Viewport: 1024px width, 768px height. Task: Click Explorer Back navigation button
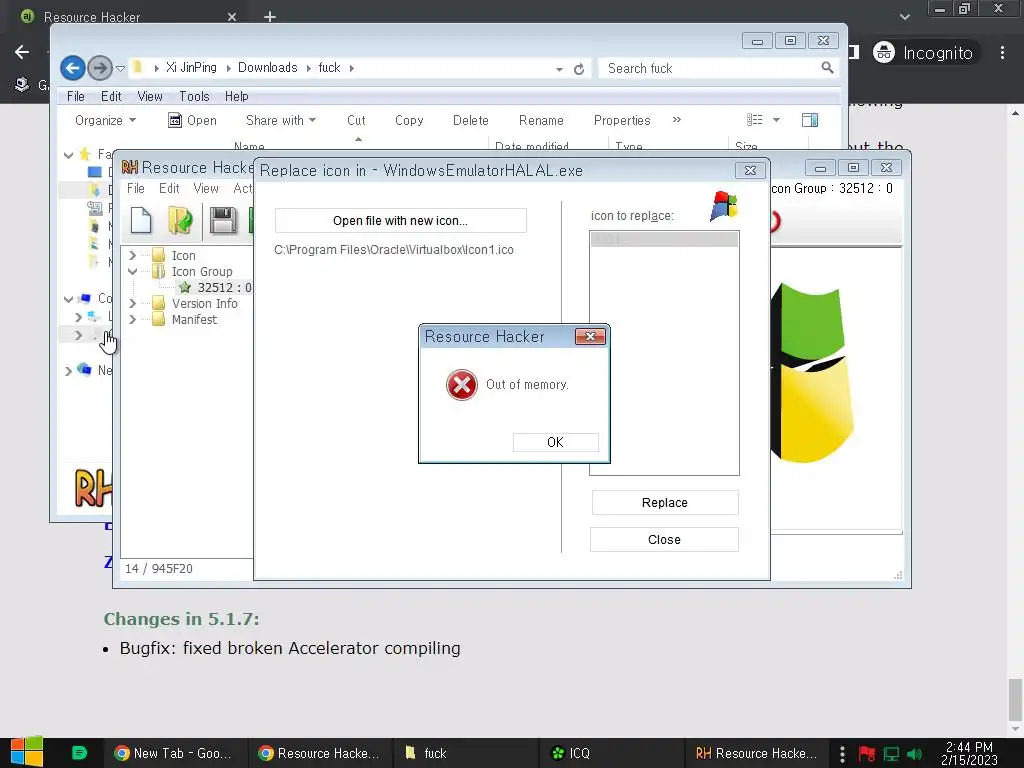click(72, 68)
